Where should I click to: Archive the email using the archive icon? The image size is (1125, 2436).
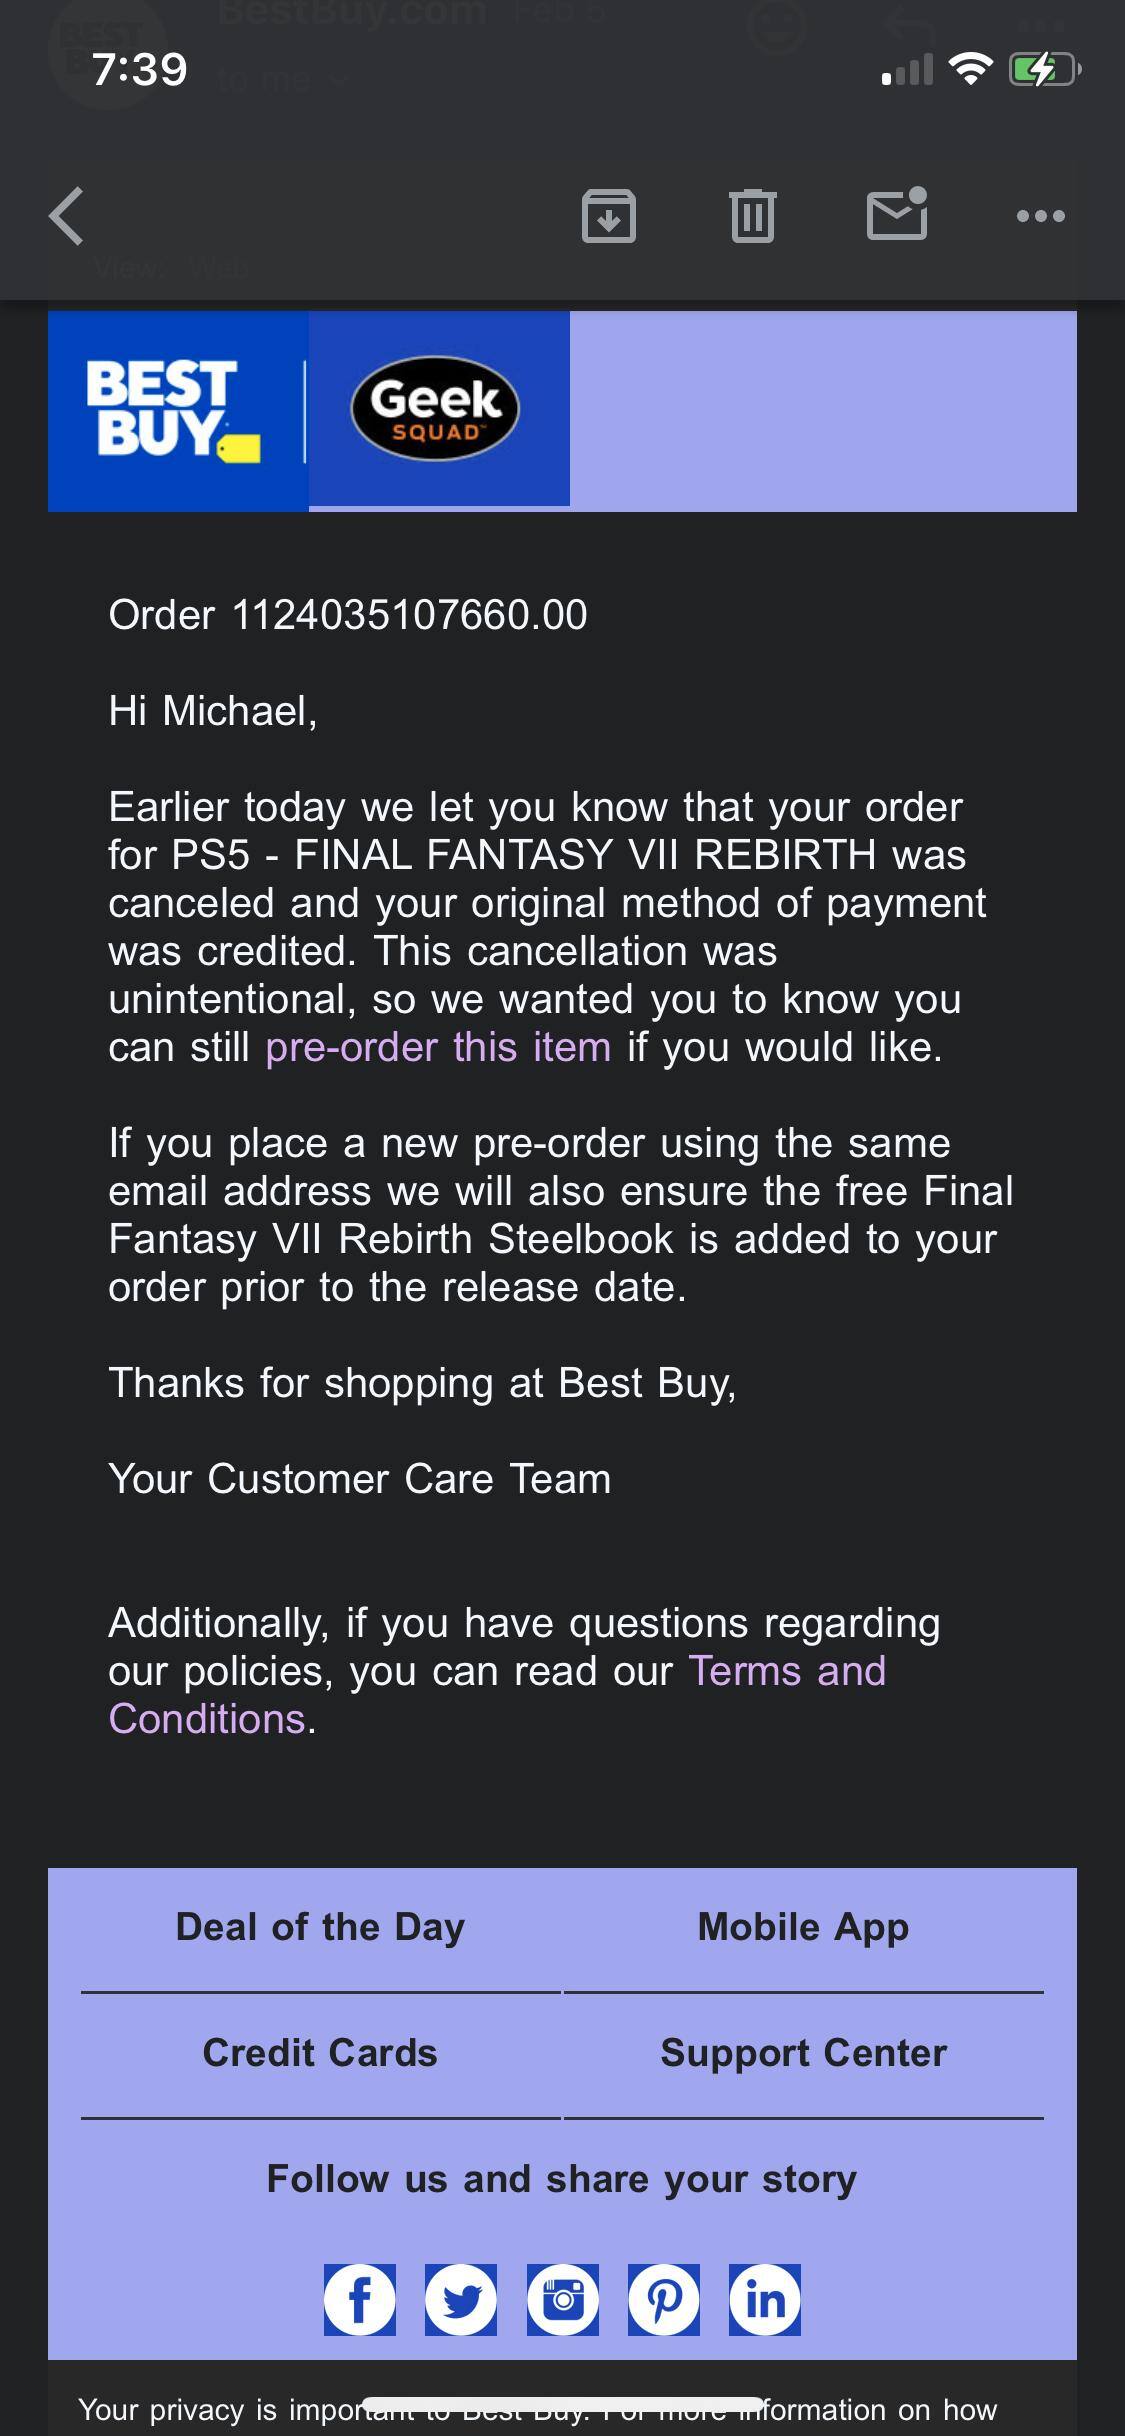609,214
